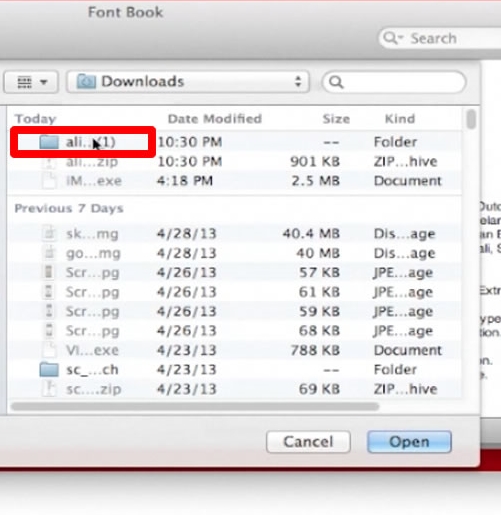The width and height of the screenshot is (501, 515).
Task: Click the dialog search magnifier icon
Action: click(336, 82)
